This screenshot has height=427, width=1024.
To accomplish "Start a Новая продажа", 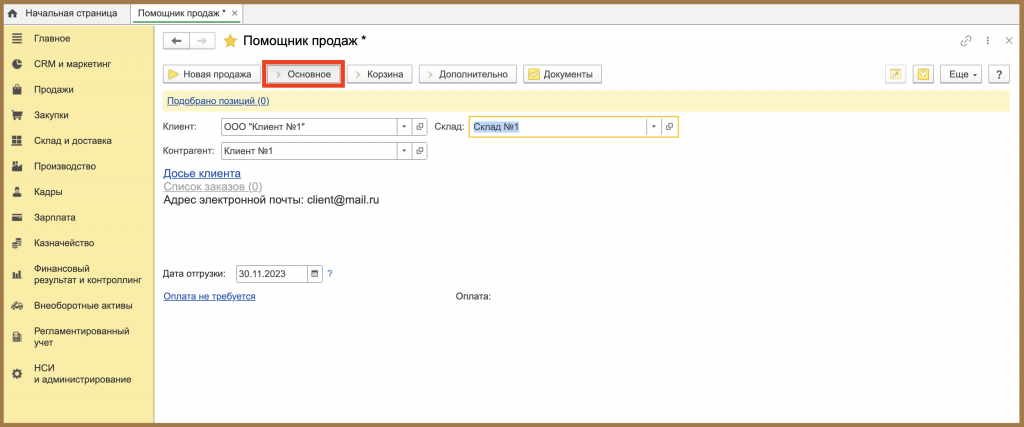I will tap(210, 74).
